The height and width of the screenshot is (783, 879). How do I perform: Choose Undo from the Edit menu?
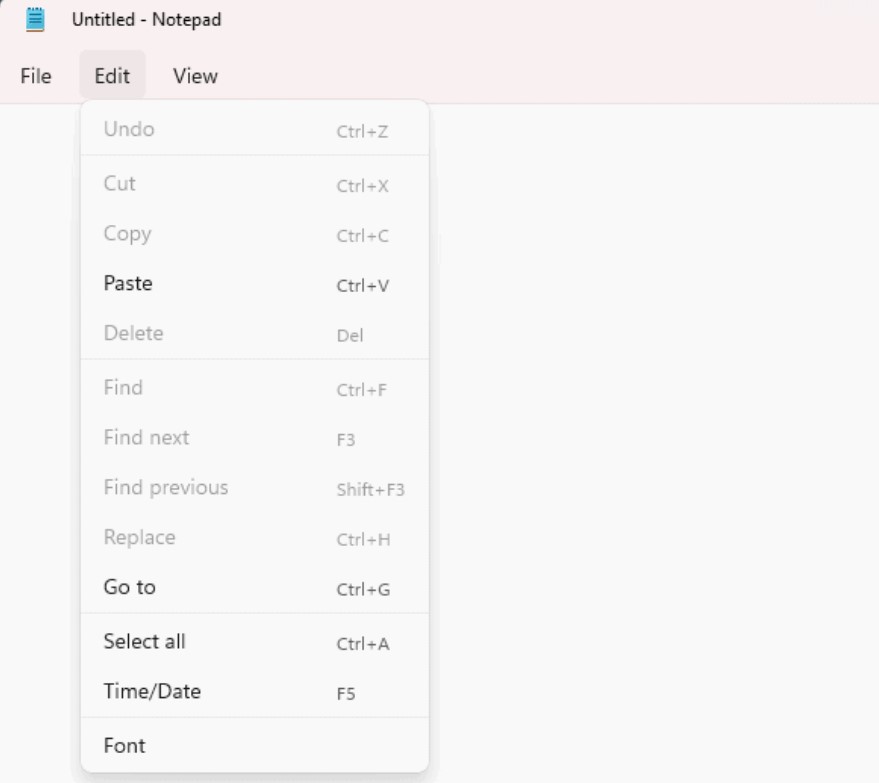tap(255, 129)
